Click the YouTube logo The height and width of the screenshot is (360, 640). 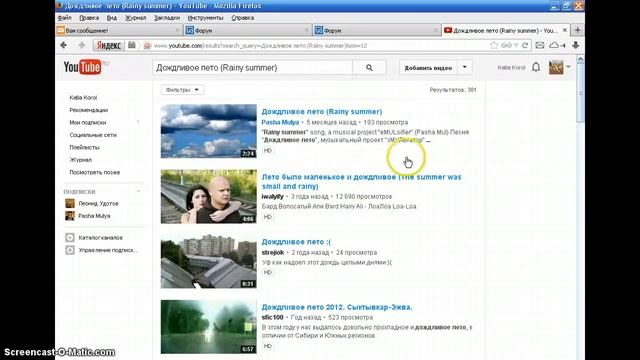click(x=82, y=67)
